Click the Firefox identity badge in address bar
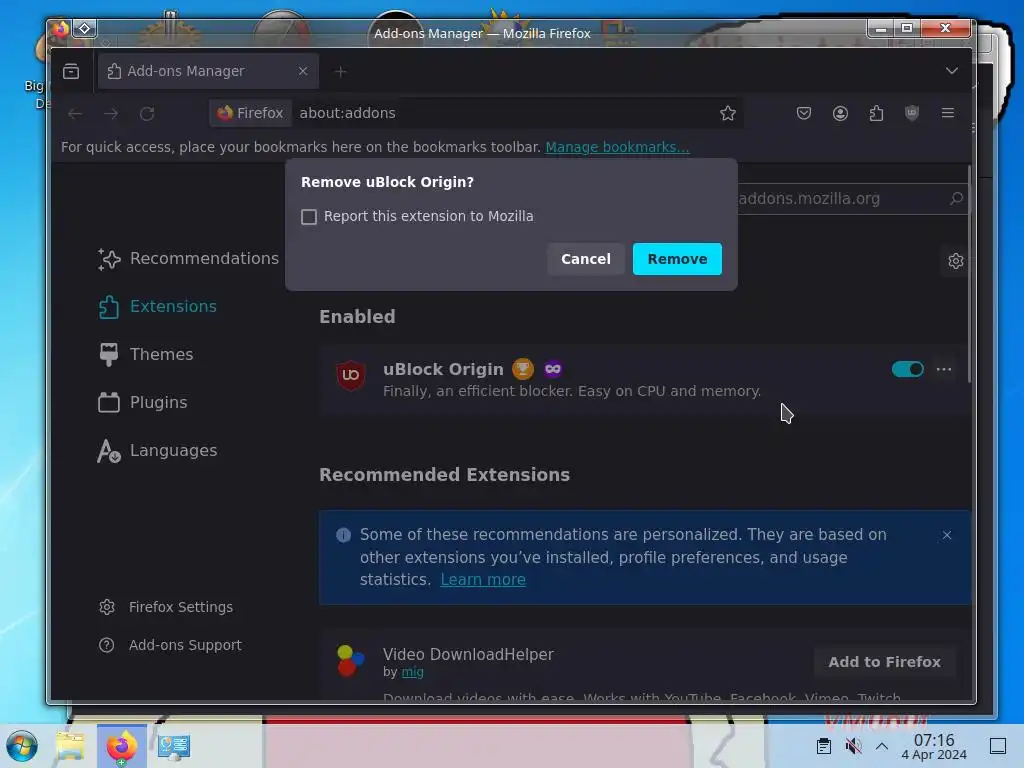 [251, 113]
